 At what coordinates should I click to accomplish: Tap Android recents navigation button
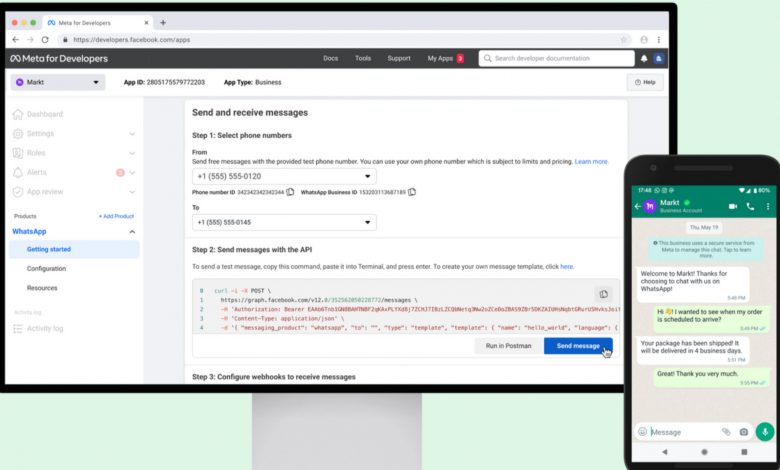744,452
